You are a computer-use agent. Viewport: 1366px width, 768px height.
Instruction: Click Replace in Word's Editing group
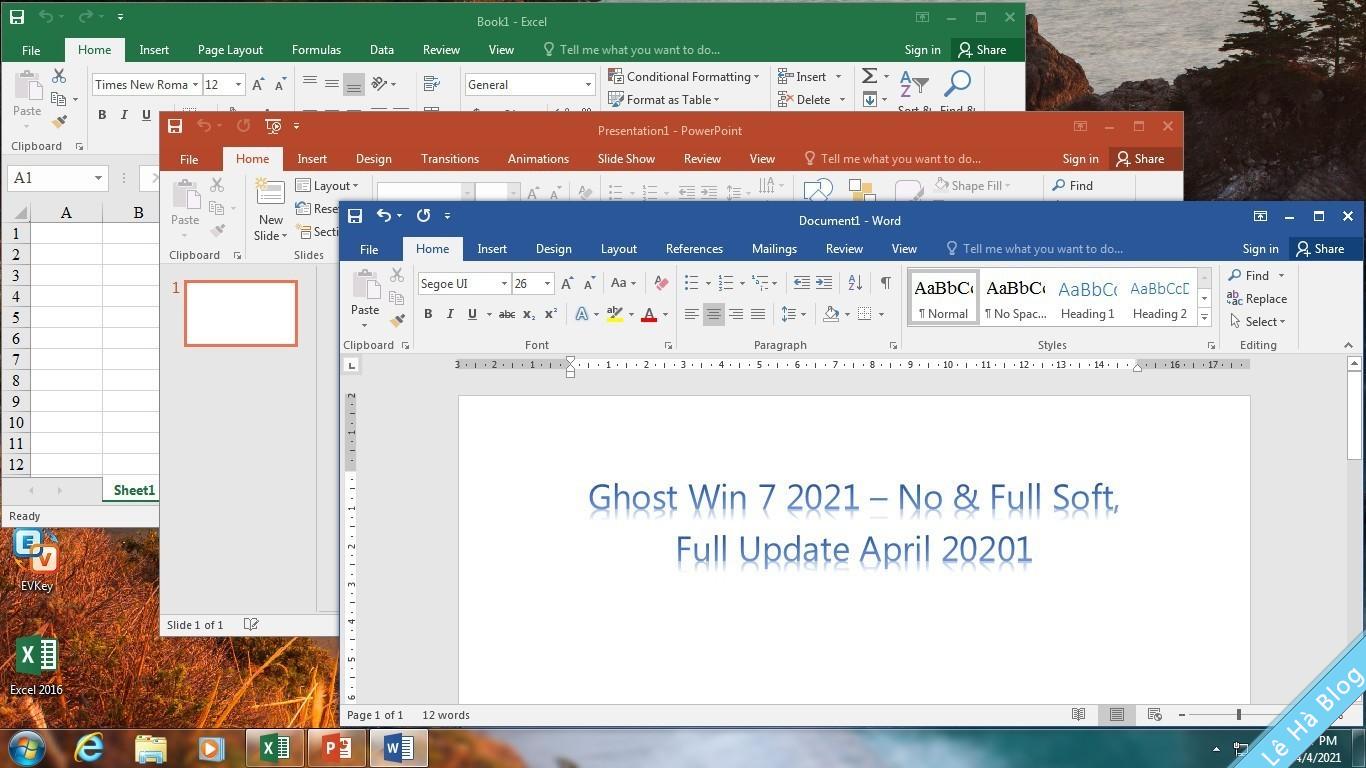point(1257,299)
